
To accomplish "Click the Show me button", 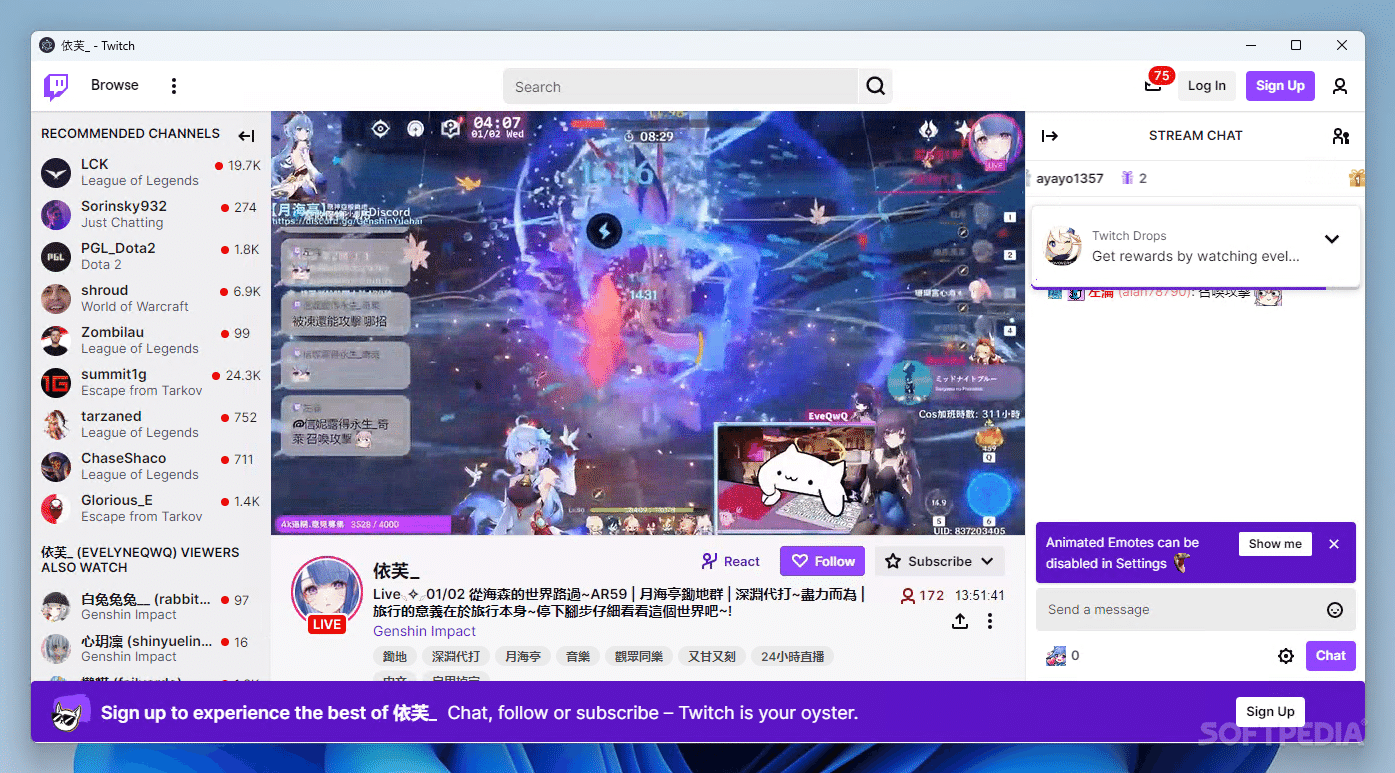I will tap(1275, 544).
